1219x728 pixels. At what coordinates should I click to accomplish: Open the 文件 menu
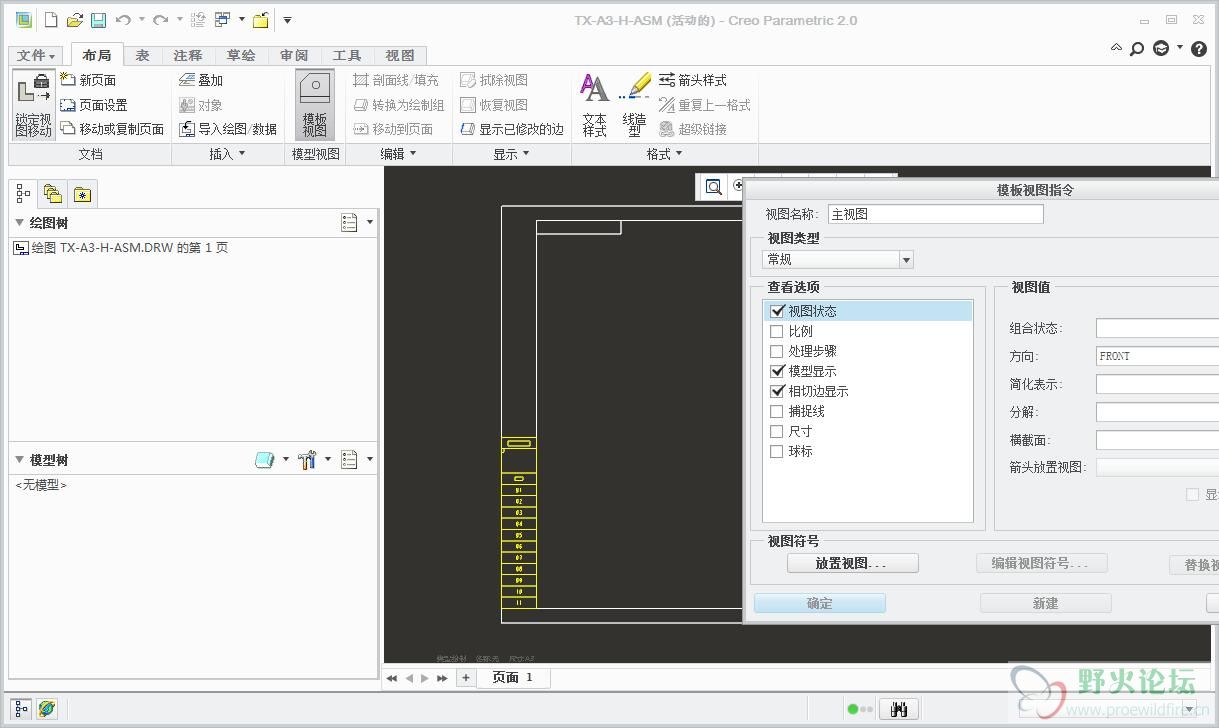[x=37, y=55]
